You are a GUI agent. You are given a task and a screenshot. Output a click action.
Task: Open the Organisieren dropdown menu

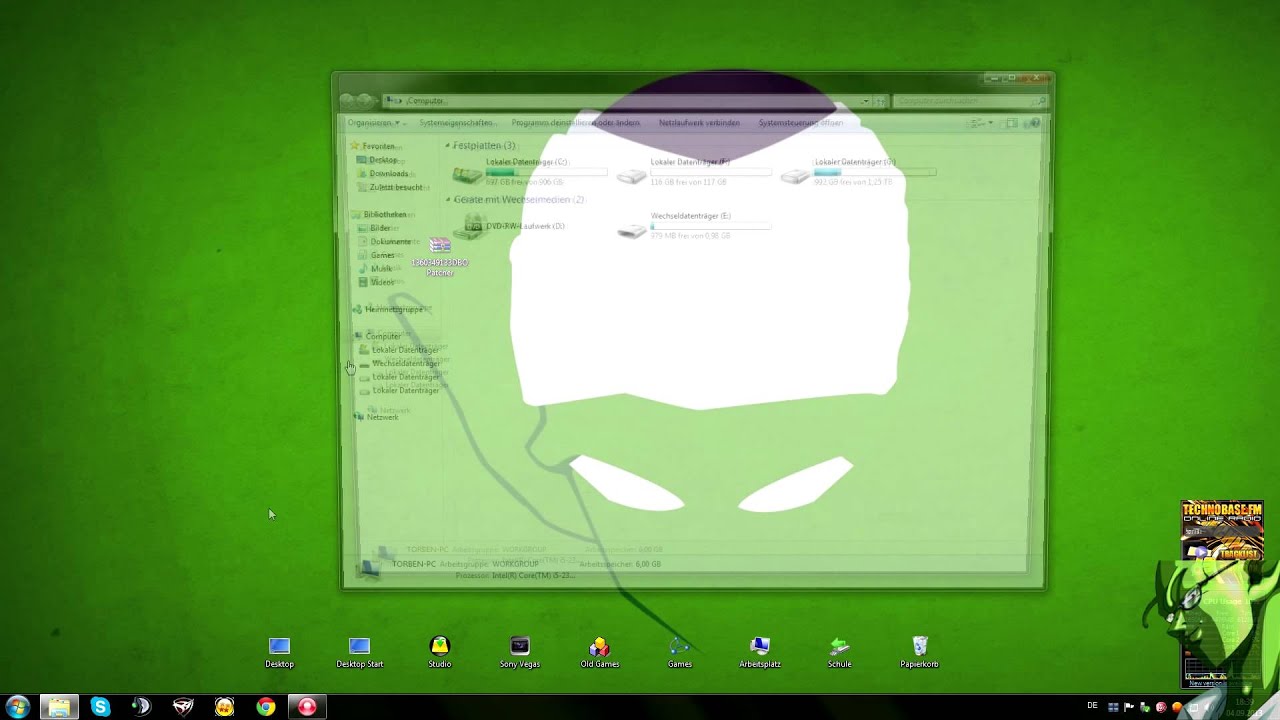373,123
